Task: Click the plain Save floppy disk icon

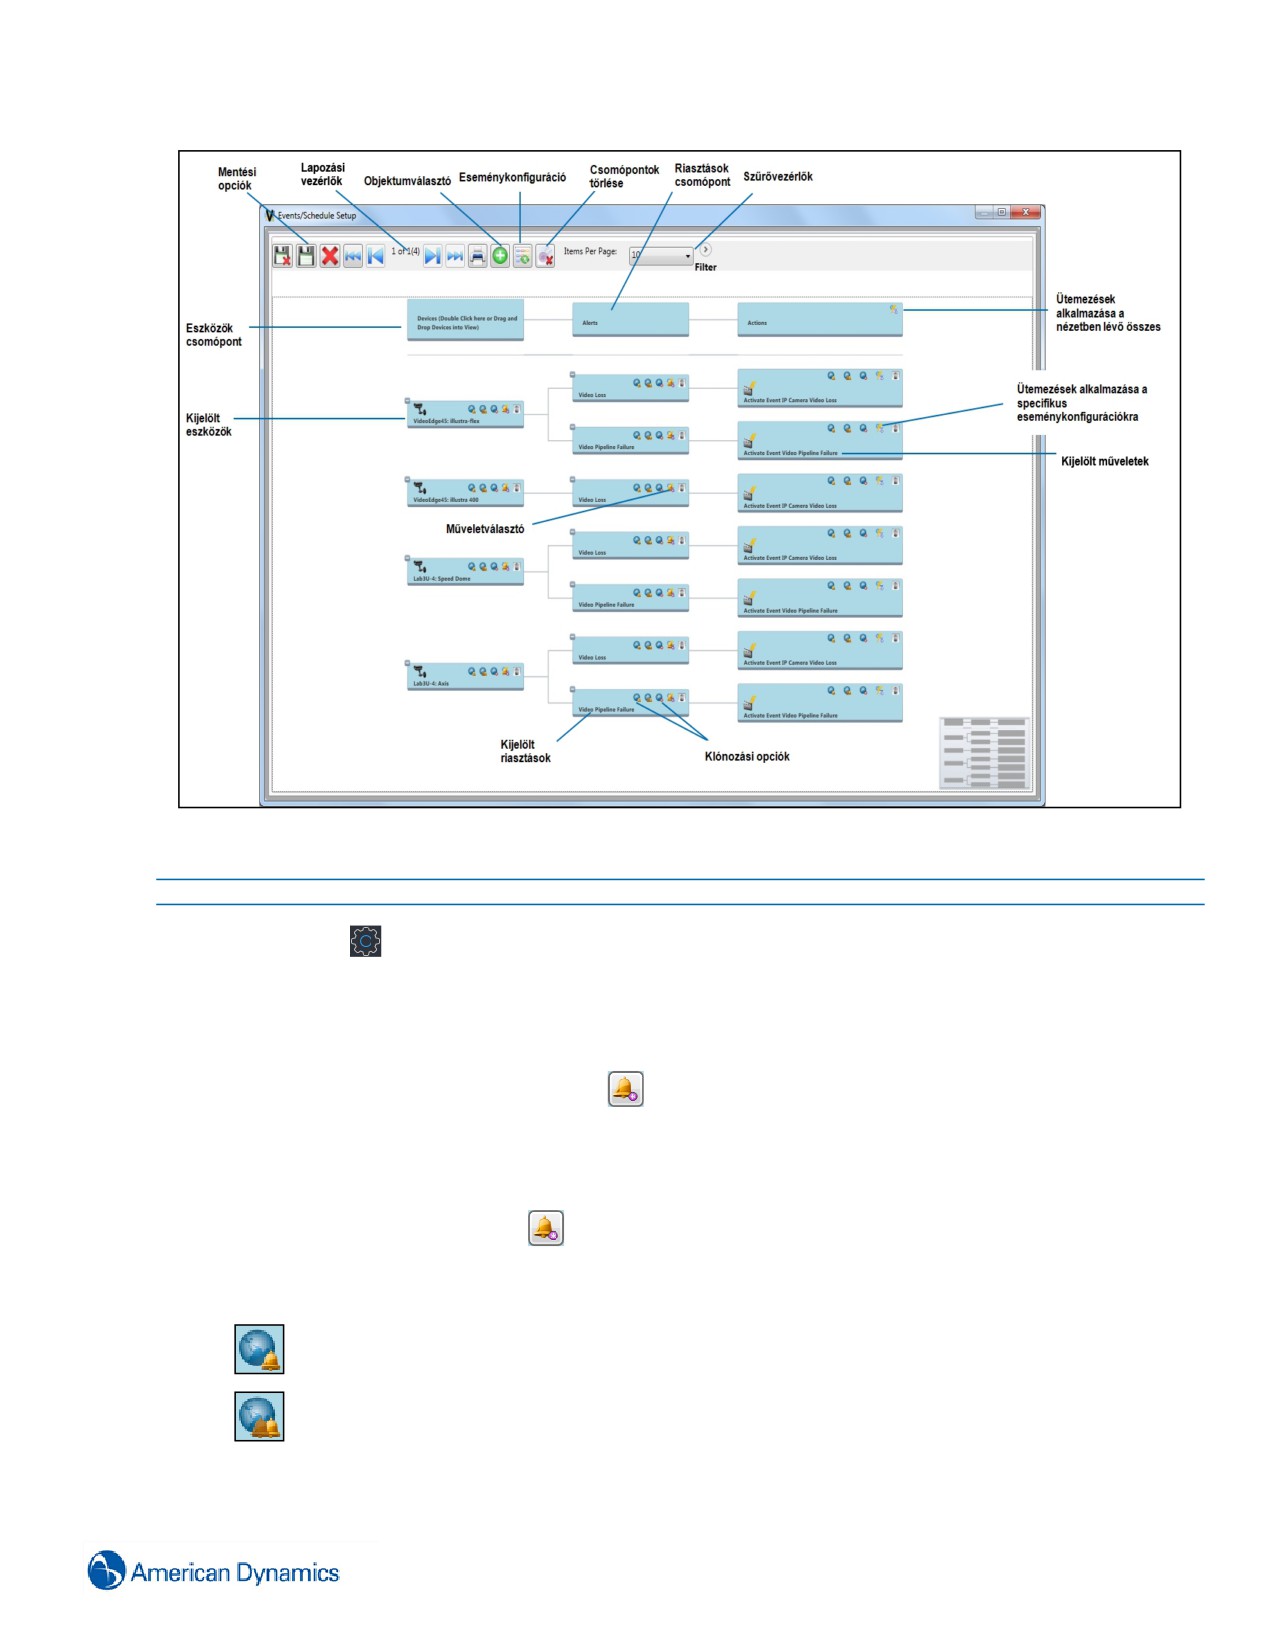Action: tap(306, 256)
